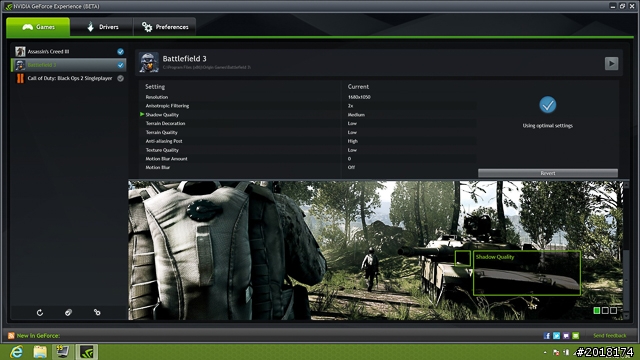Click Assassin's Creed III optimized check badge
The width and height of the screenshot is (640, 360).
coord(120,51)
